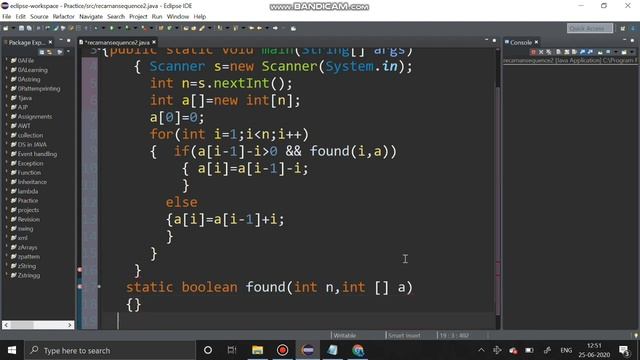Click the ENG language indicator in system tray
Screen dimensions: 640x360
566,350
